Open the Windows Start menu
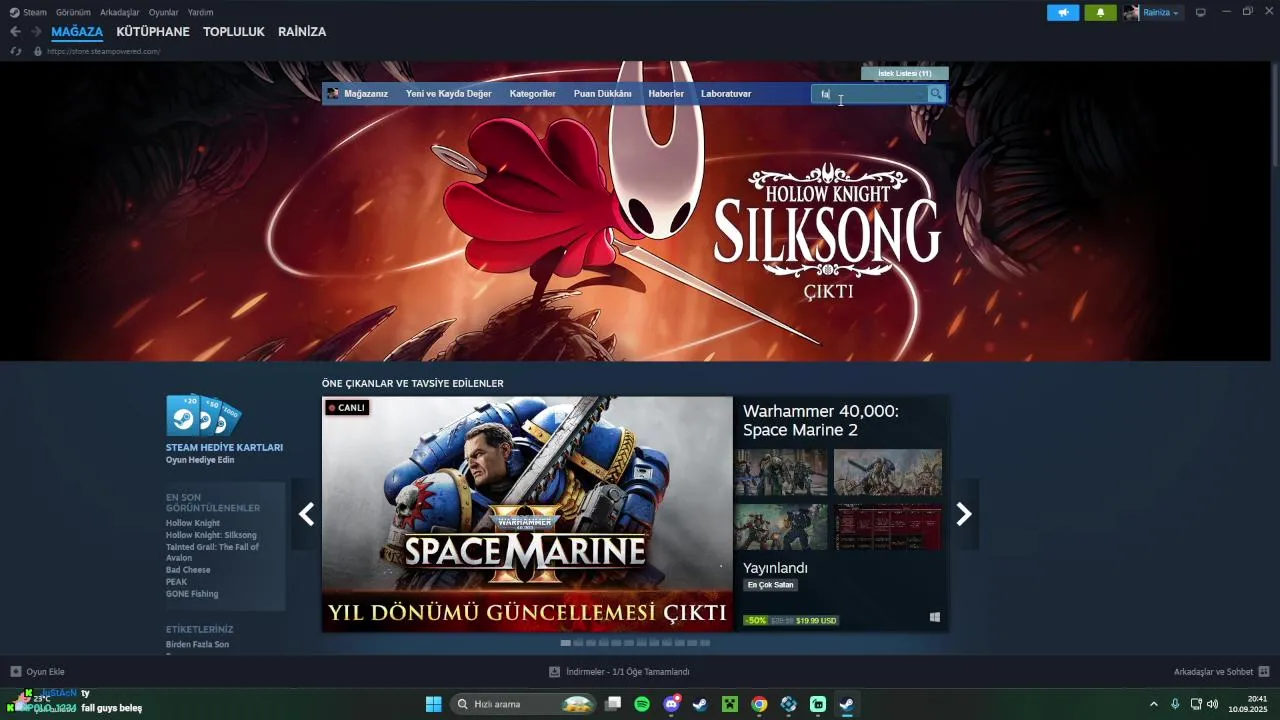Image resolution: width=1280 pixels, height=720 pixels. point(434,704)
